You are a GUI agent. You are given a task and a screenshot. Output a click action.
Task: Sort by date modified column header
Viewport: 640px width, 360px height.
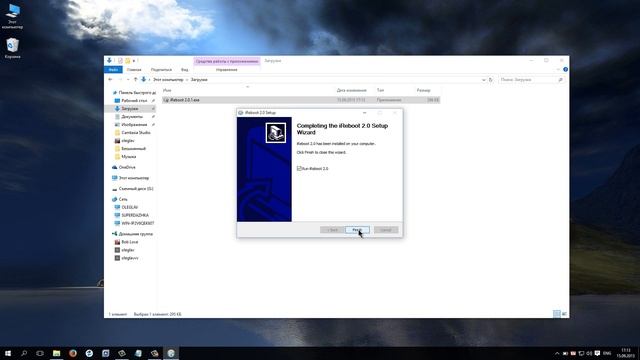click(351, 90)
